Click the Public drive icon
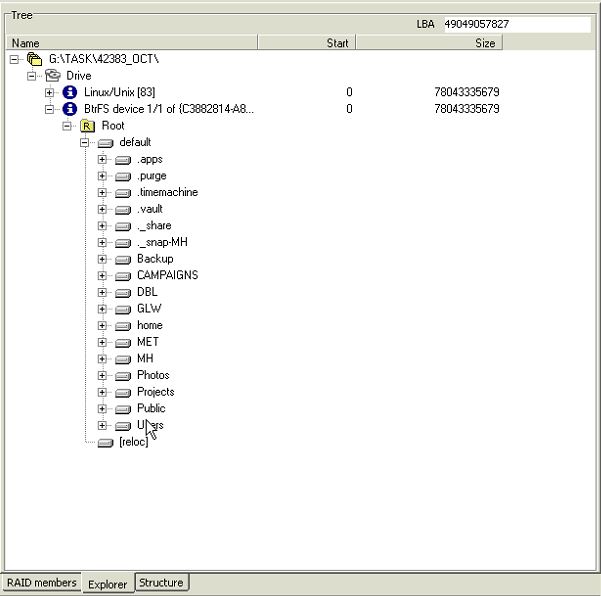Image resolution: width=601 pixels, height=596 pixels. (x=123, y=409)
